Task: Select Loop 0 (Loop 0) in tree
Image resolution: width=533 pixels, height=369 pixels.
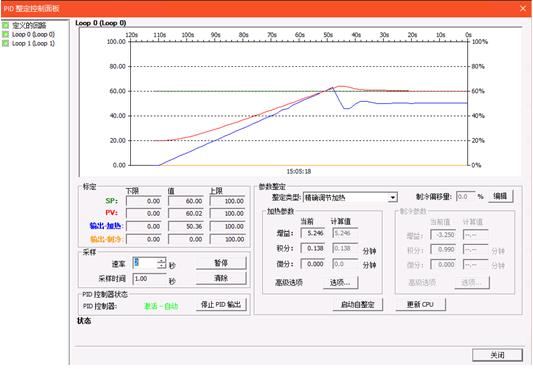Action: coord(33,34)
